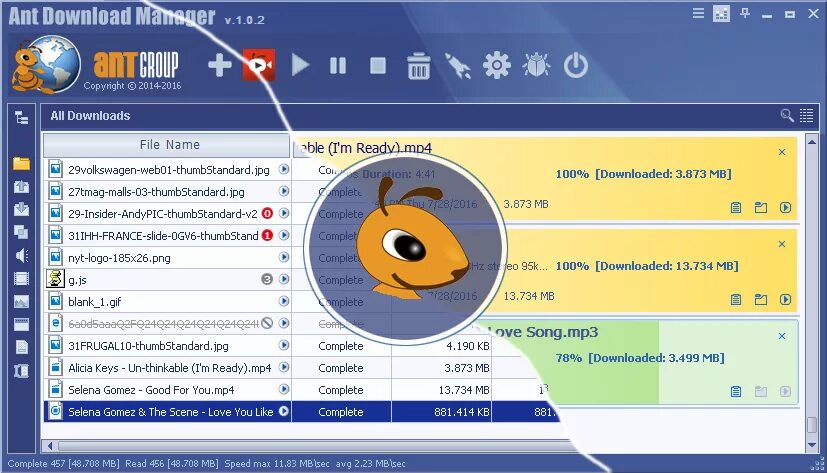Open search with the magnifier icon in the header
The width and height of the screenshot is (827, 473).
coord(787,115)
